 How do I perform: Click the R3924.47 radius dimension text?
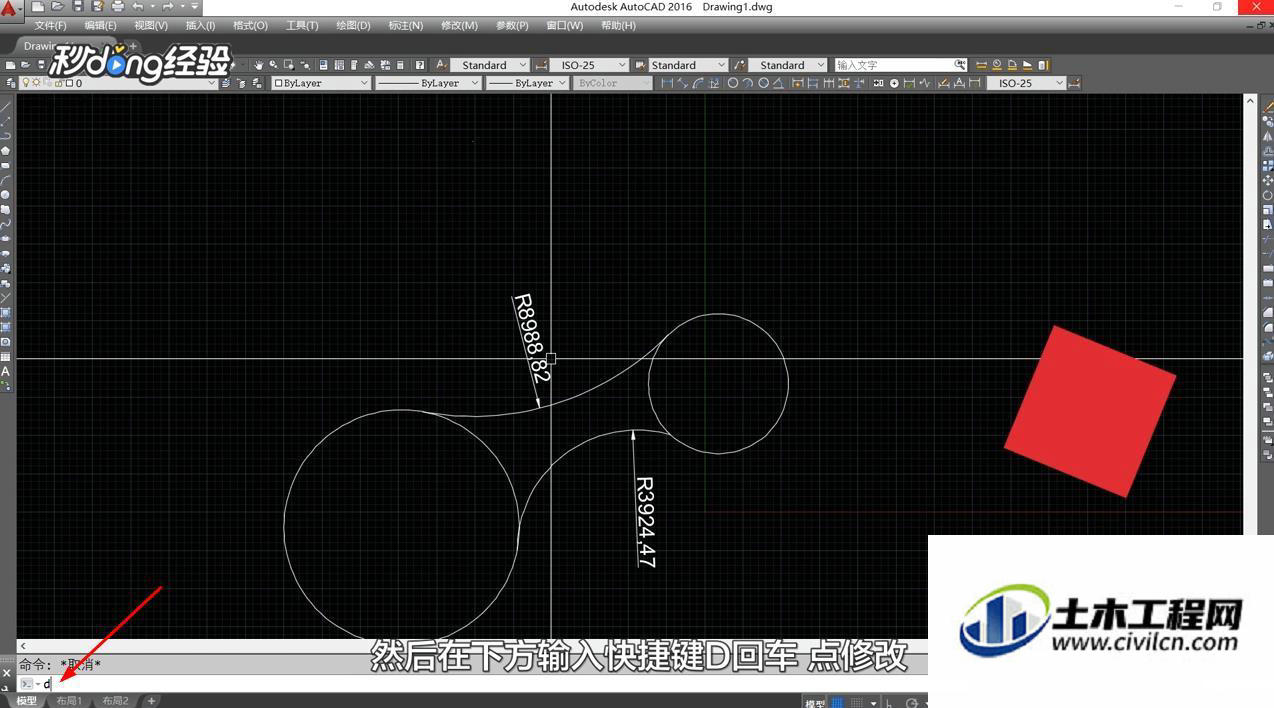click(646, 522)
